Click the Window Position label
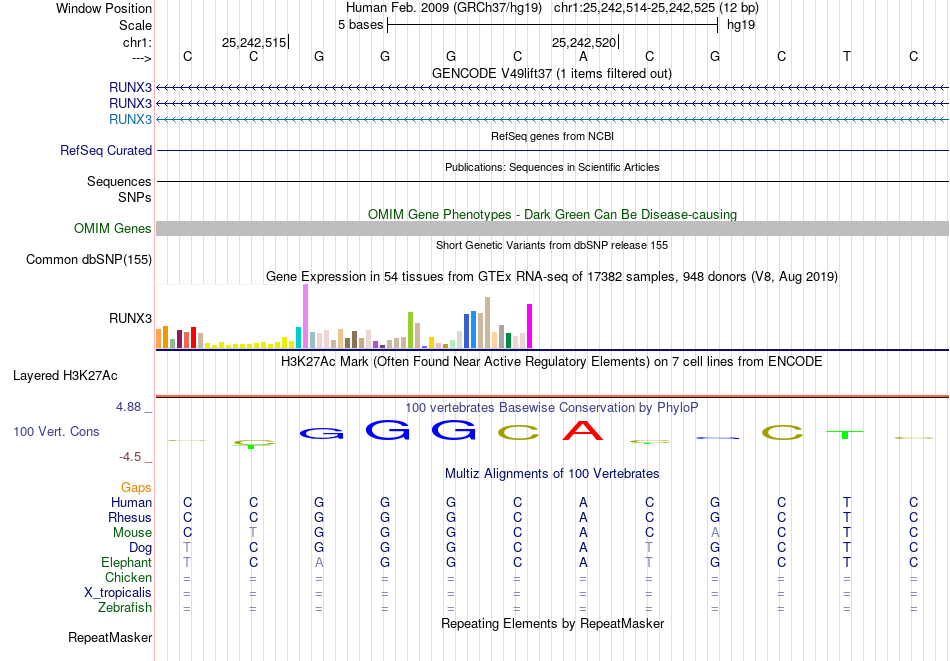This screenshot has width=950, height=661. pyautogui.click(x=104, y=8)
